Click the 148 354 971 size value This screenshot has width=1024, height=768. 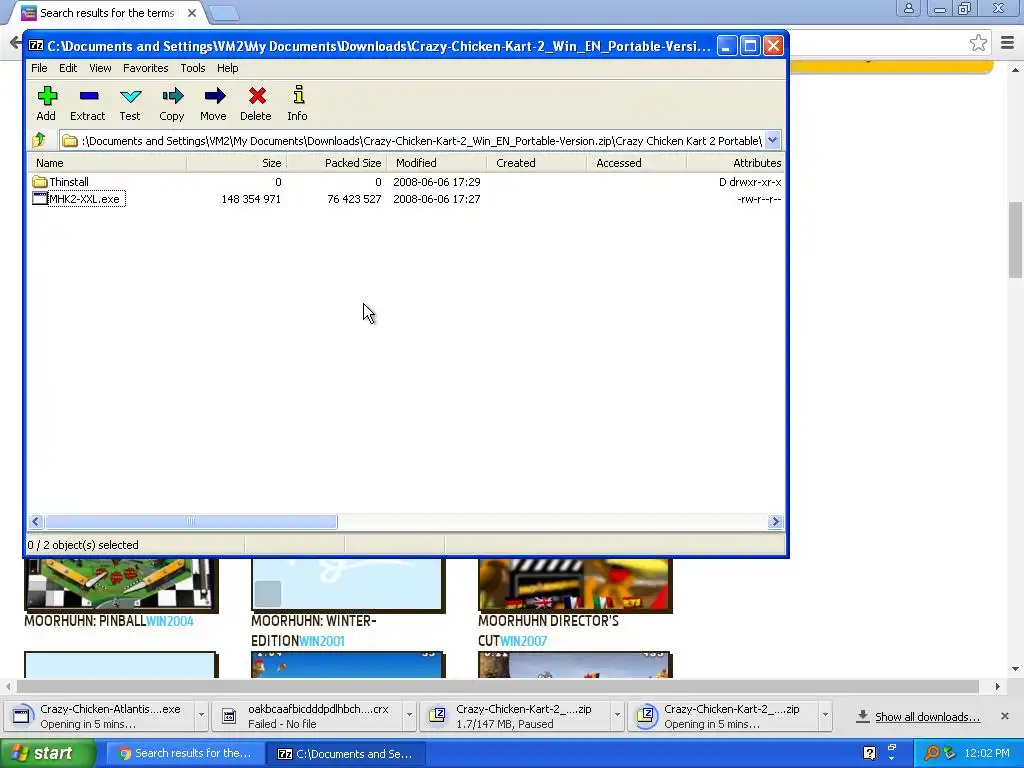point(251,199)
